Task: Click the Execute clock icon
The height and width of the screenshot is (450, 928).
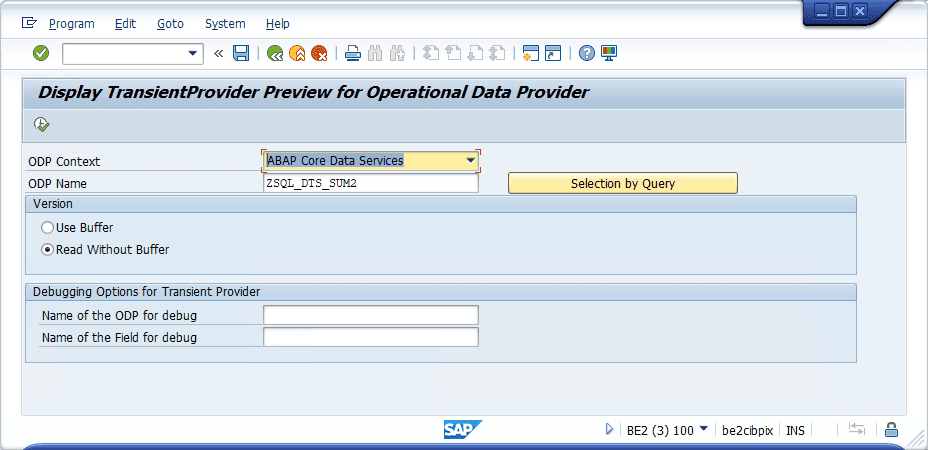Action: (41, 124)
